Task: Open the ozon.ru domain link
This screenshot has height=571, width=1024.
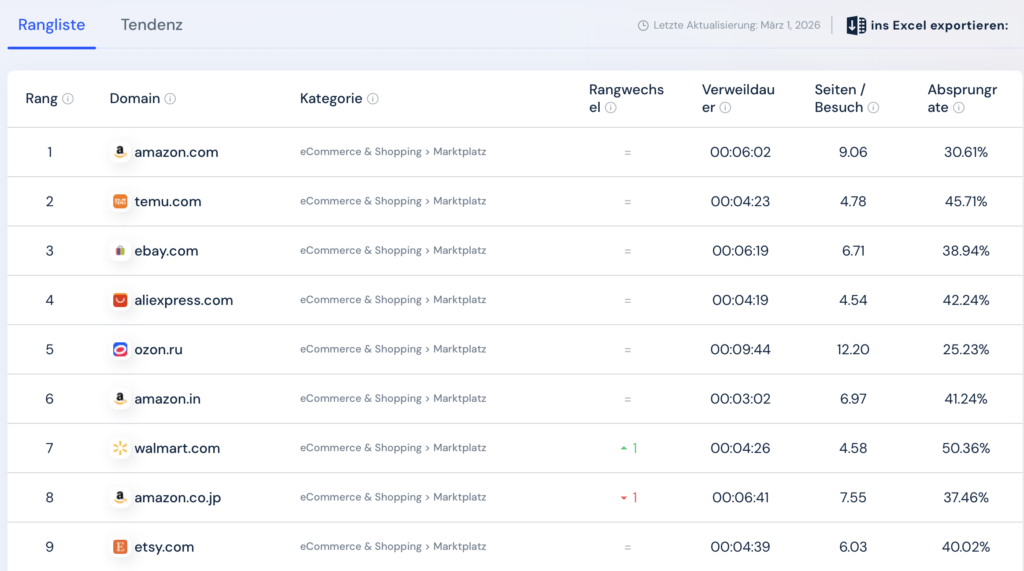Action: [158, 350]
